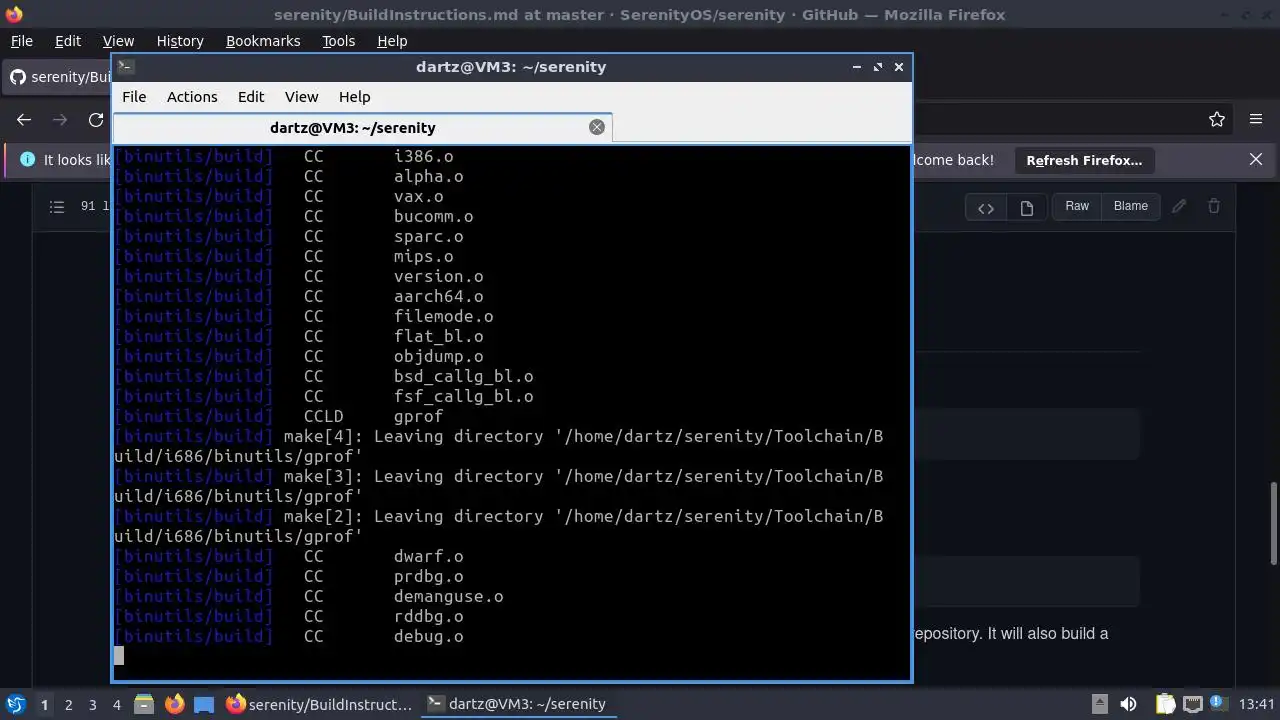Screen dimensions: 1280x720
Task: Click the GitHub delete trash icon
Action: (1214, 206)
